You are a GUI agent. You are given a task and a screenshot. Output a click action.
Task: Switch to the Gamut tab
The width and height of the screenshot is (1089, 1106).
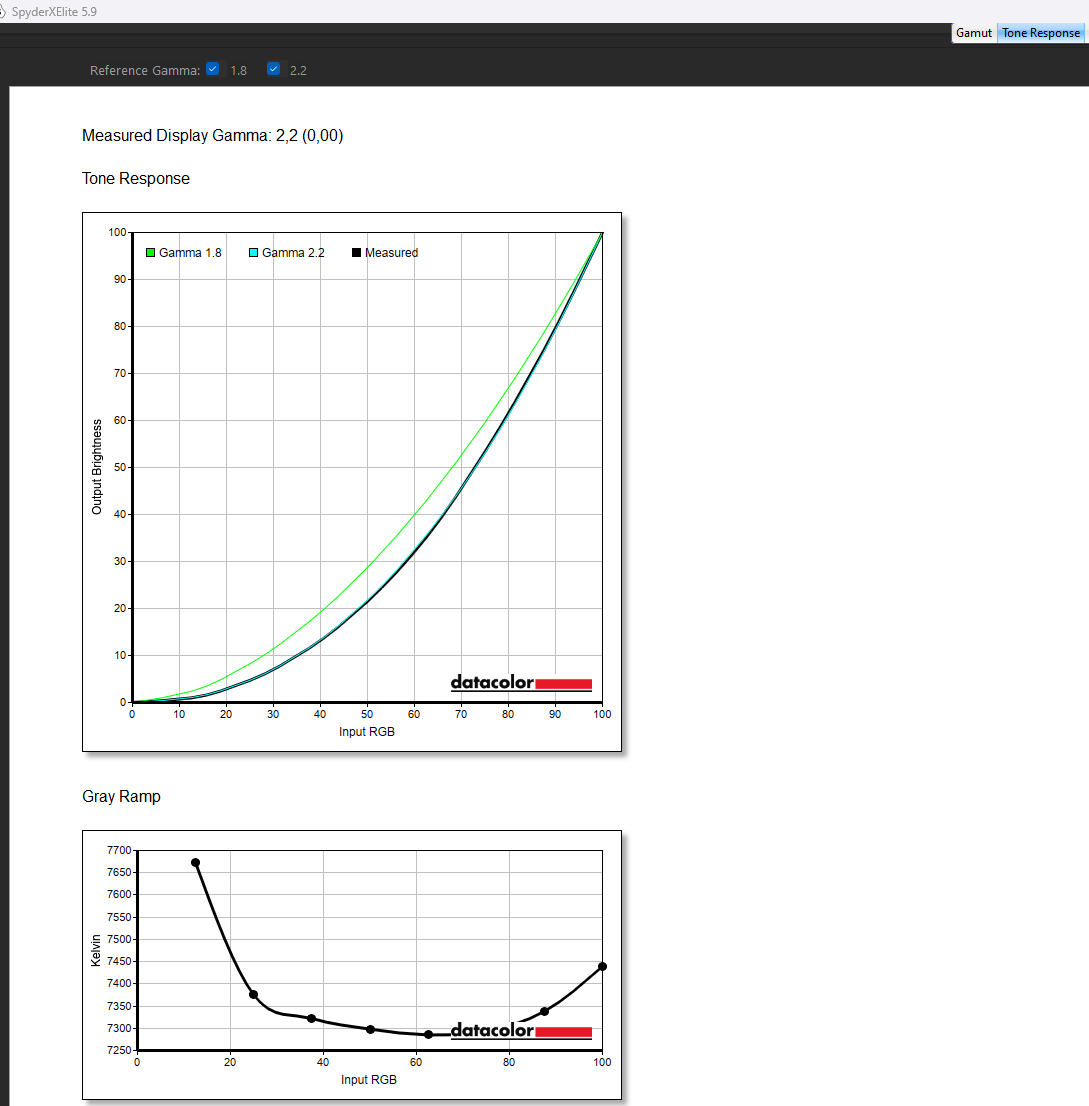point(973,33)
